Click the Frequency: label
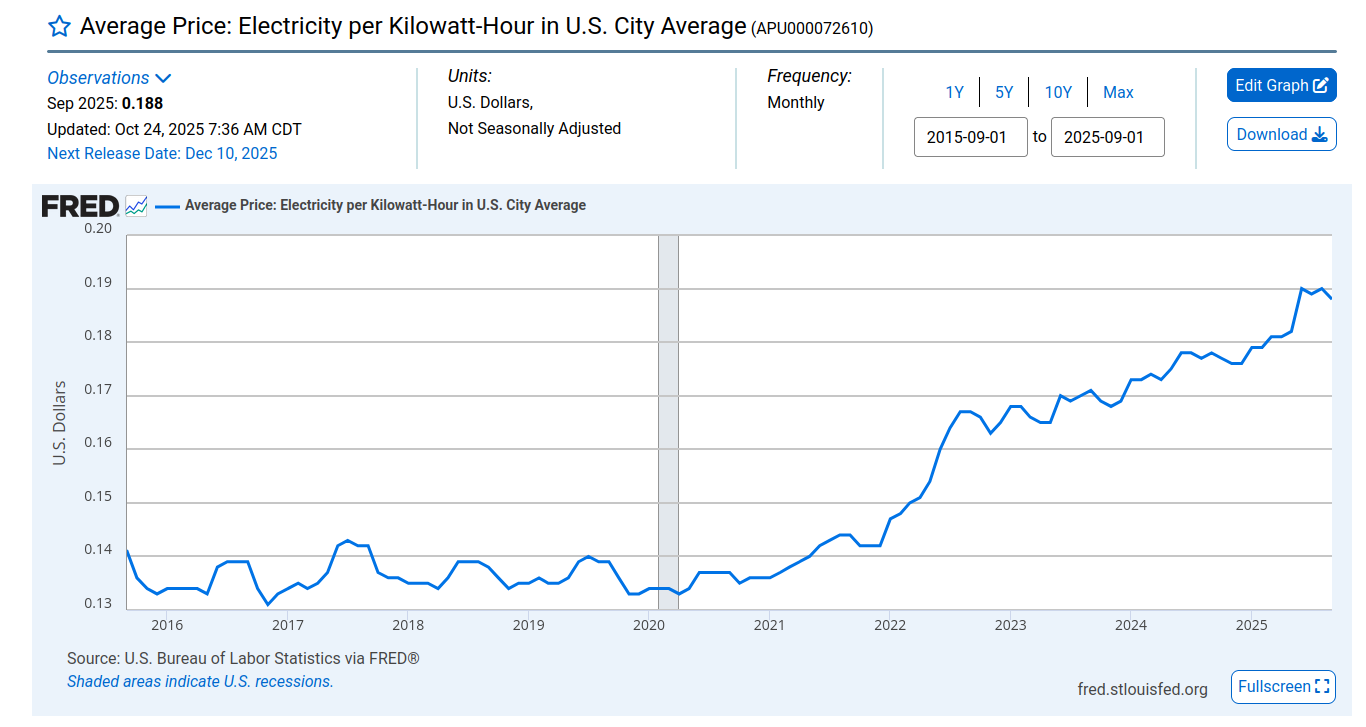This screenshot has width=1366, height=727. click(809, 76)
